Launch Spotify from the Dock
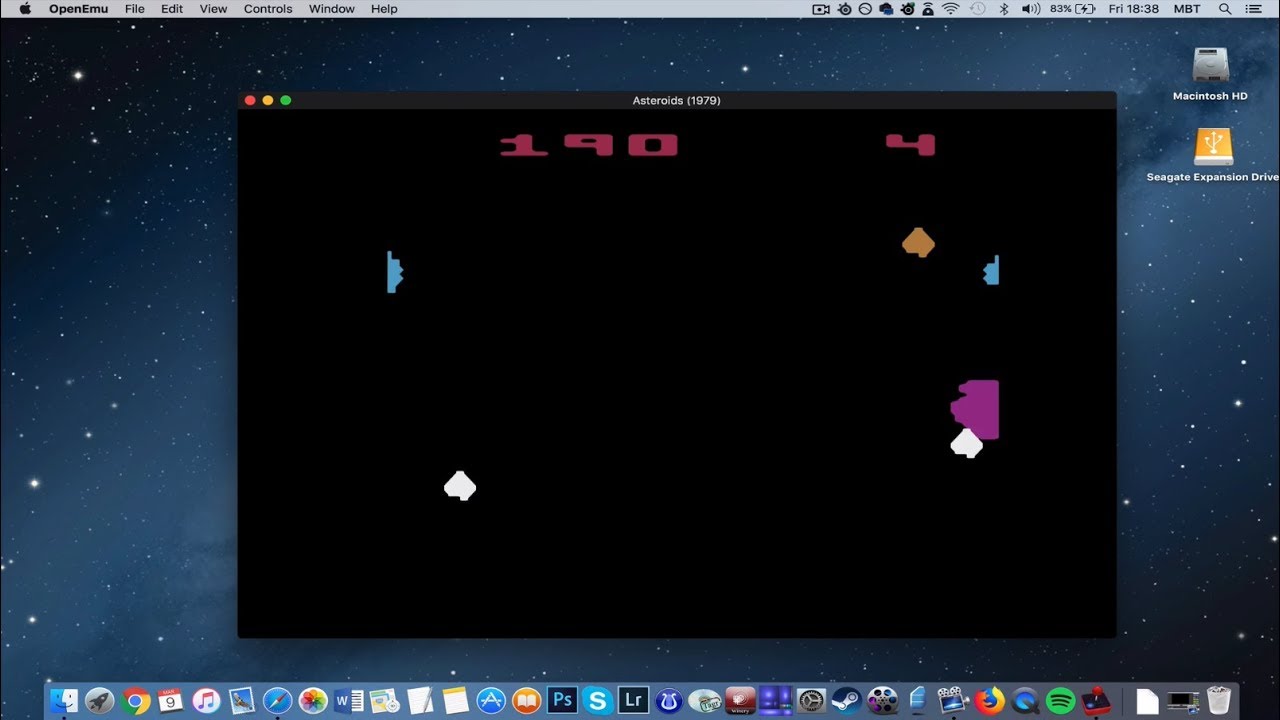 coord(1060,701)
